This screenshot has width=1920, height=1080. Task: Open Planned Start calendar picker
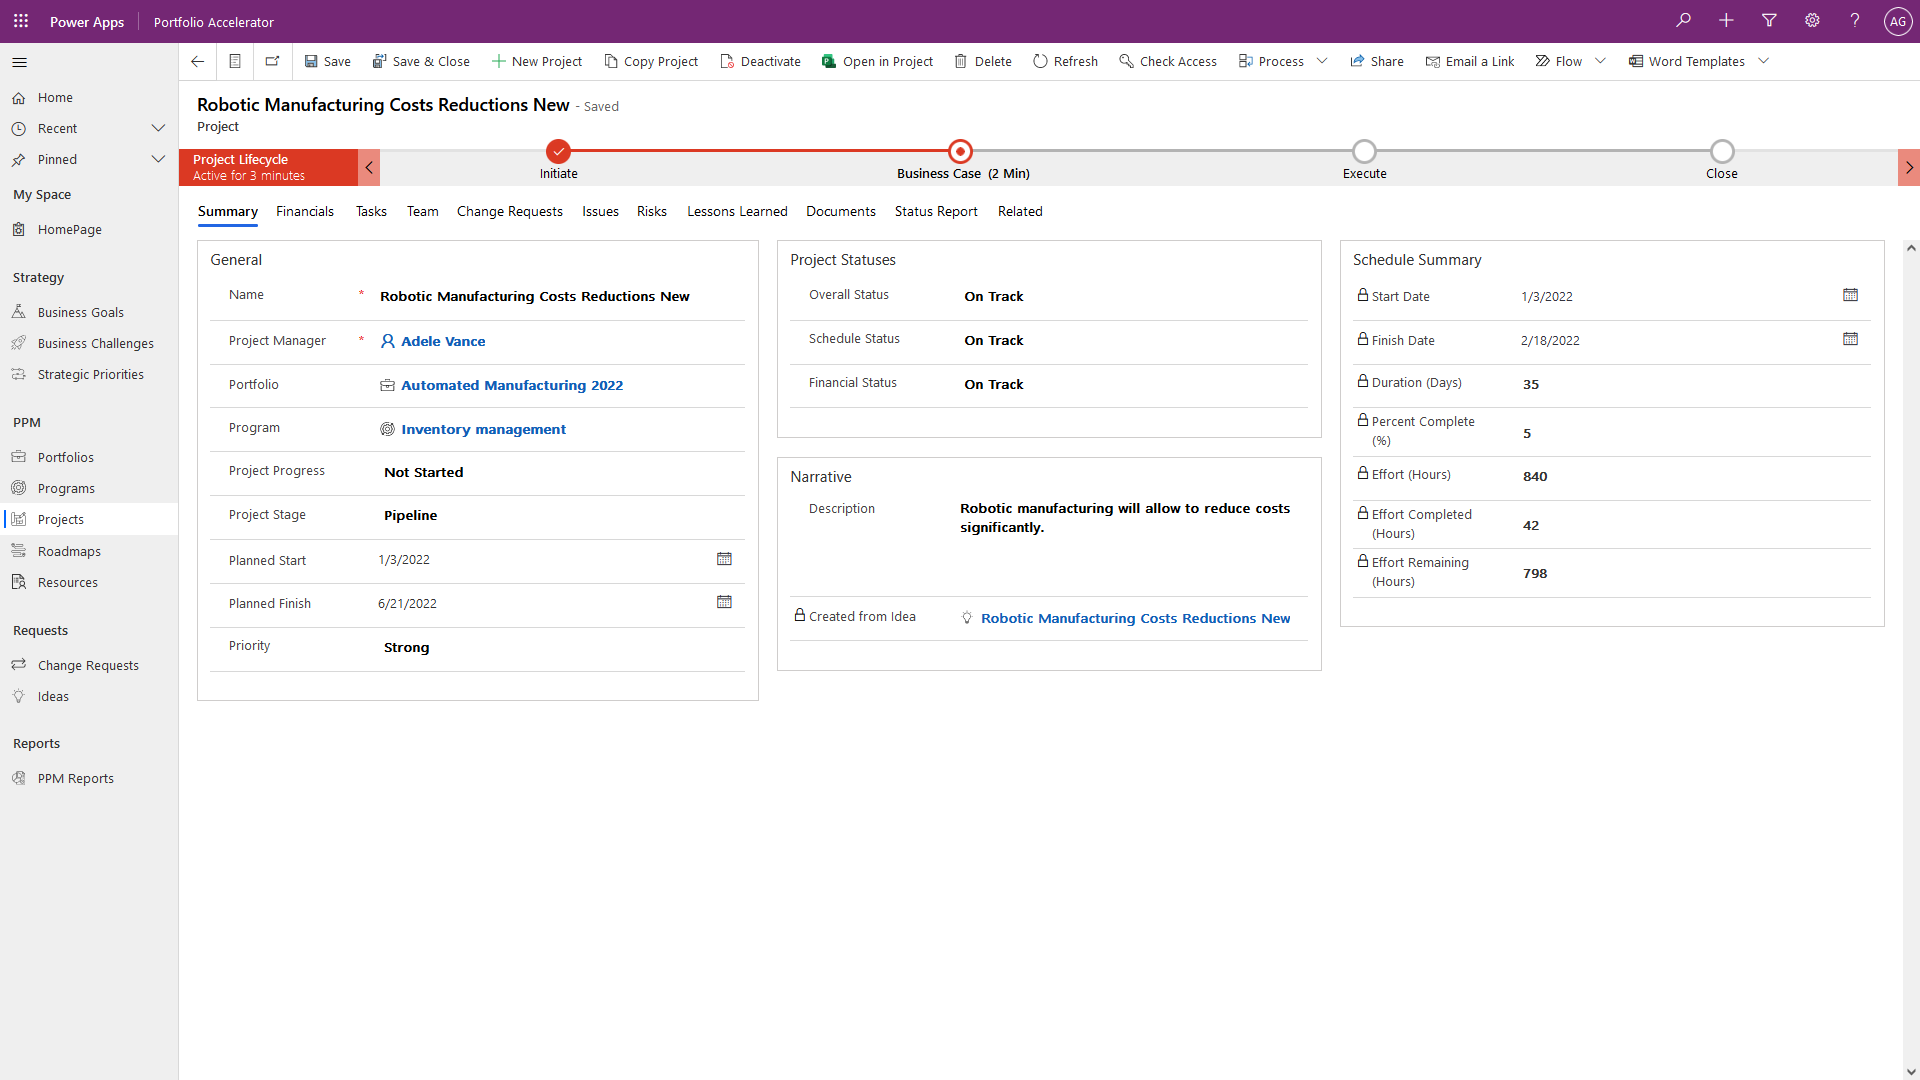tap(724, 559)
